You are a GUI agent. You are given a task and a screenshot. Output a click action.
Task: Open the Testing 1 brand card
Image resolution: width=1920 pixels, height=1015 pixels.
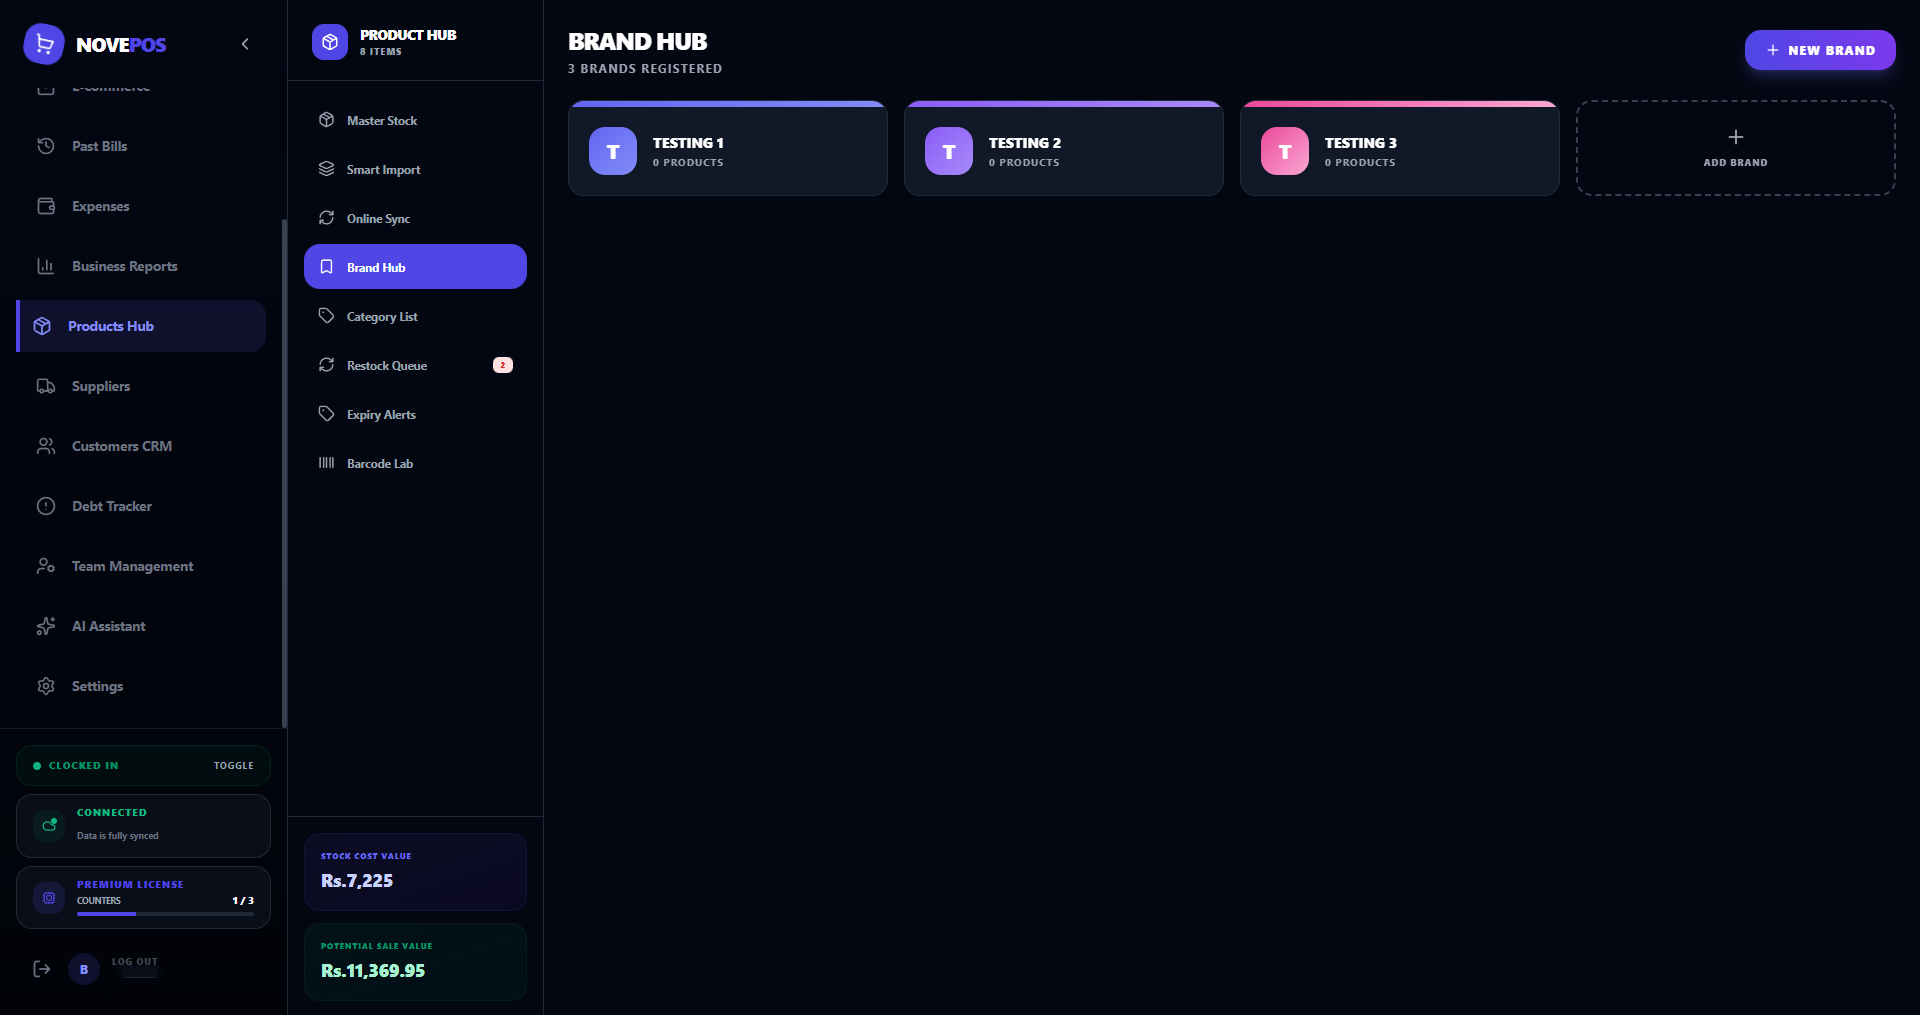728,148
